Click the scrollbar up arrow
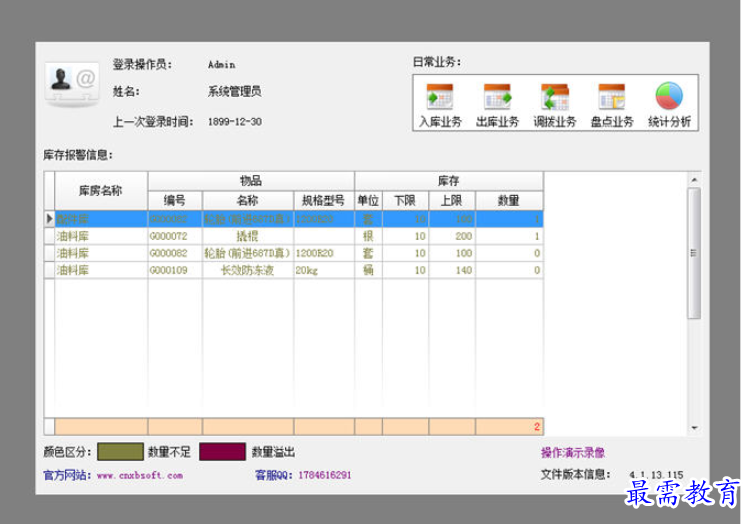748x524 pixels. point(694,179)
